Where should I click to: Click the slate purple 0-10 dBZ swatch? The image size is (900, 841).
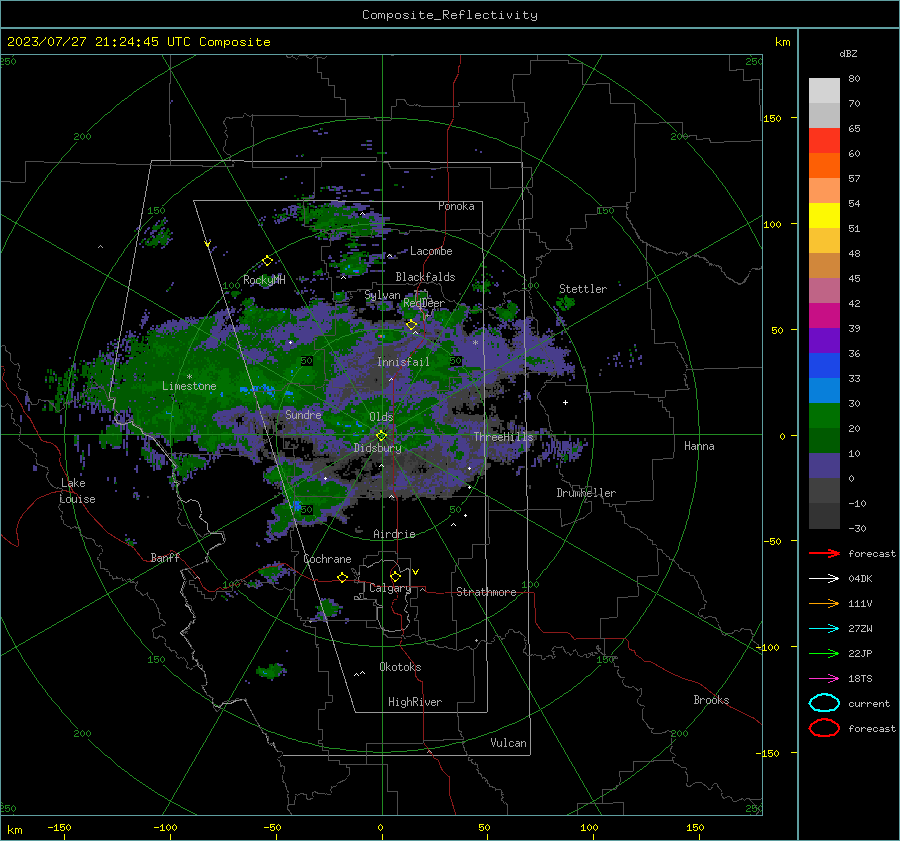824,465
